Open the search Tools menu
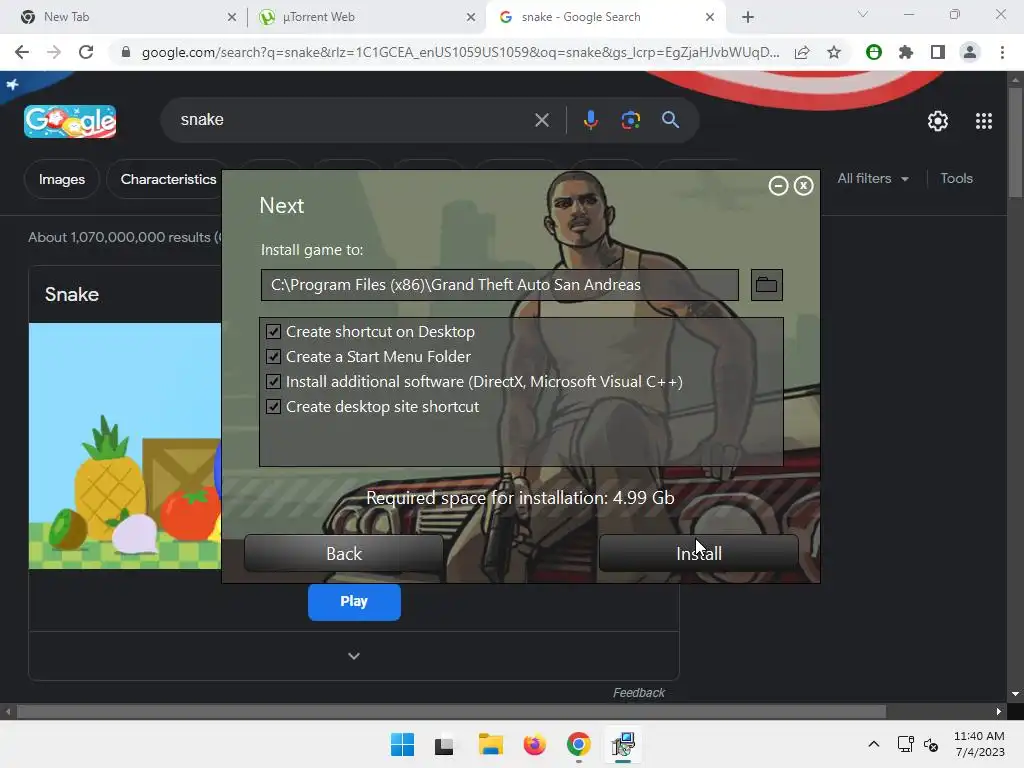 click(x=956, y=178)
